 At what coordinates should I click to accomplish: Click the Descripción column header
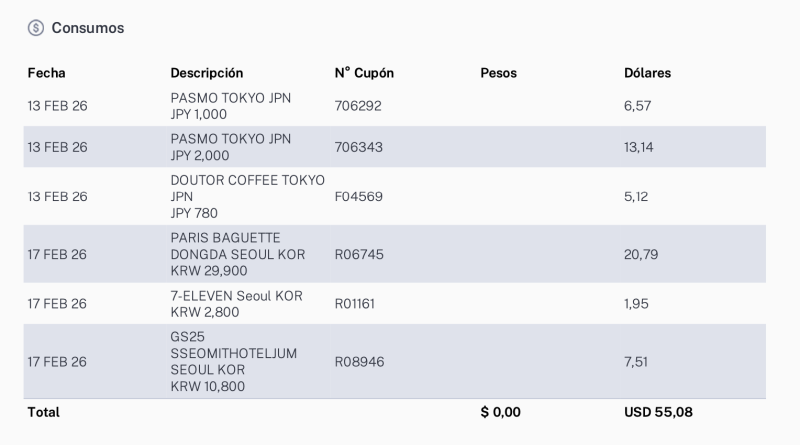point(207,73)
